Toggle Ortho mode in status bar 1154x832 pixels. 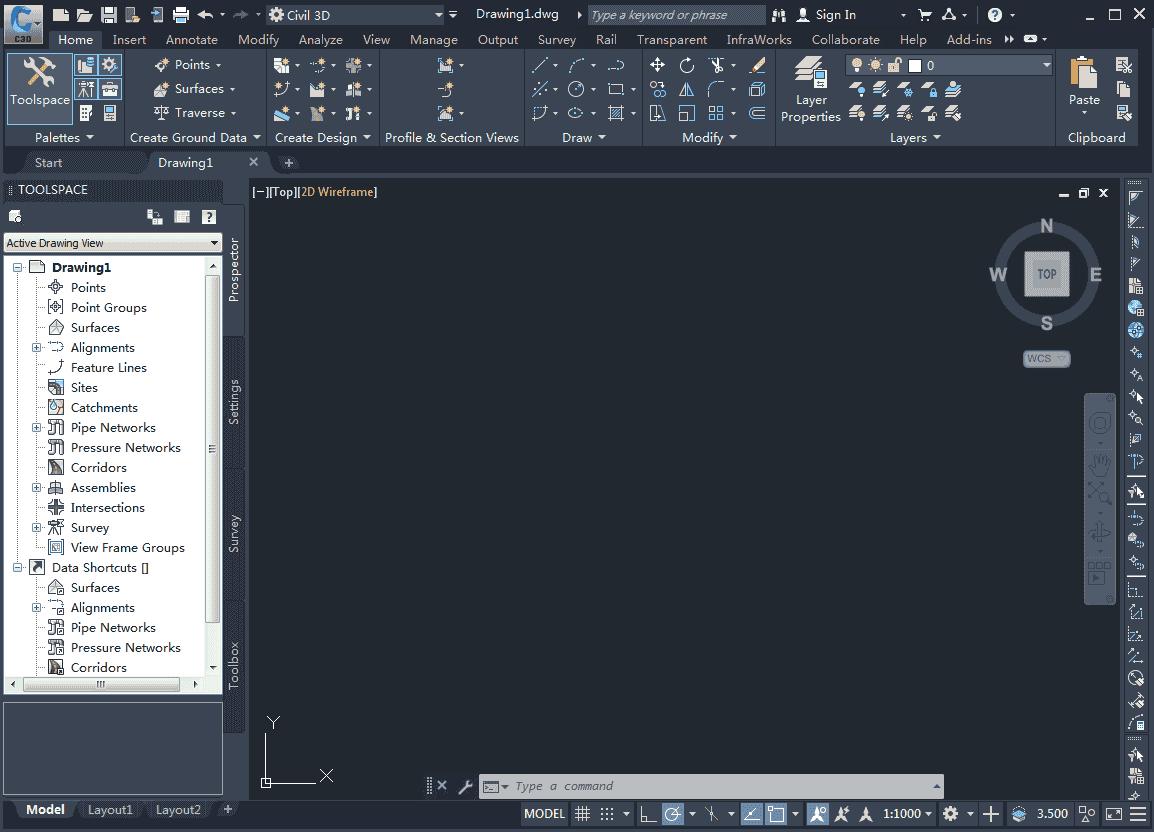pos(648,814)
